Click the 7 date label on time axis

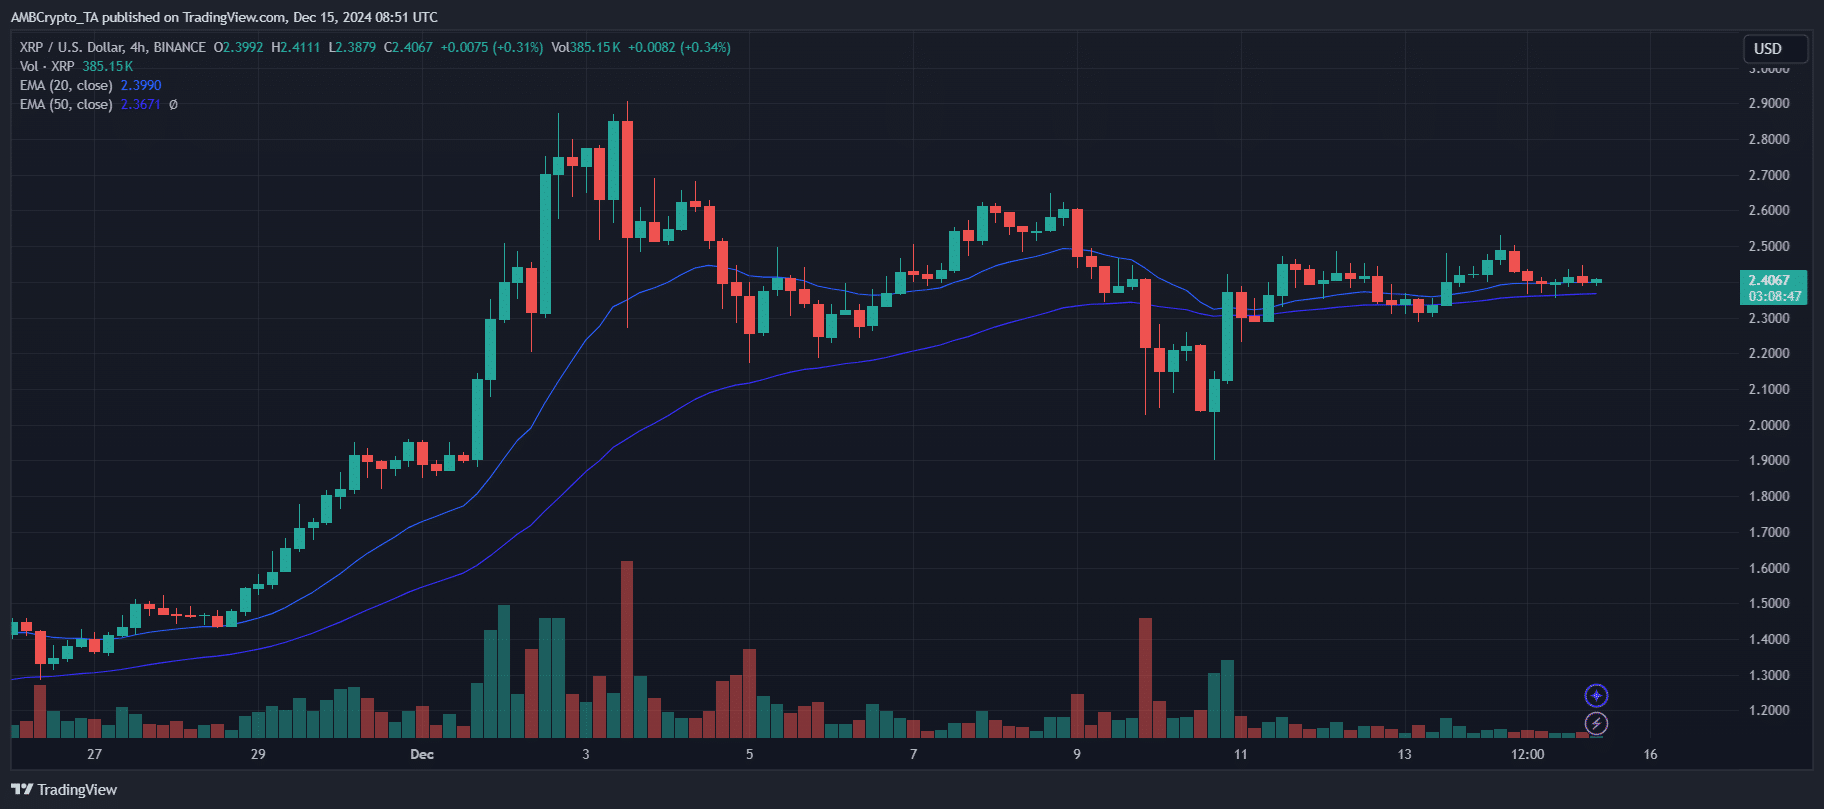(913, 754)
